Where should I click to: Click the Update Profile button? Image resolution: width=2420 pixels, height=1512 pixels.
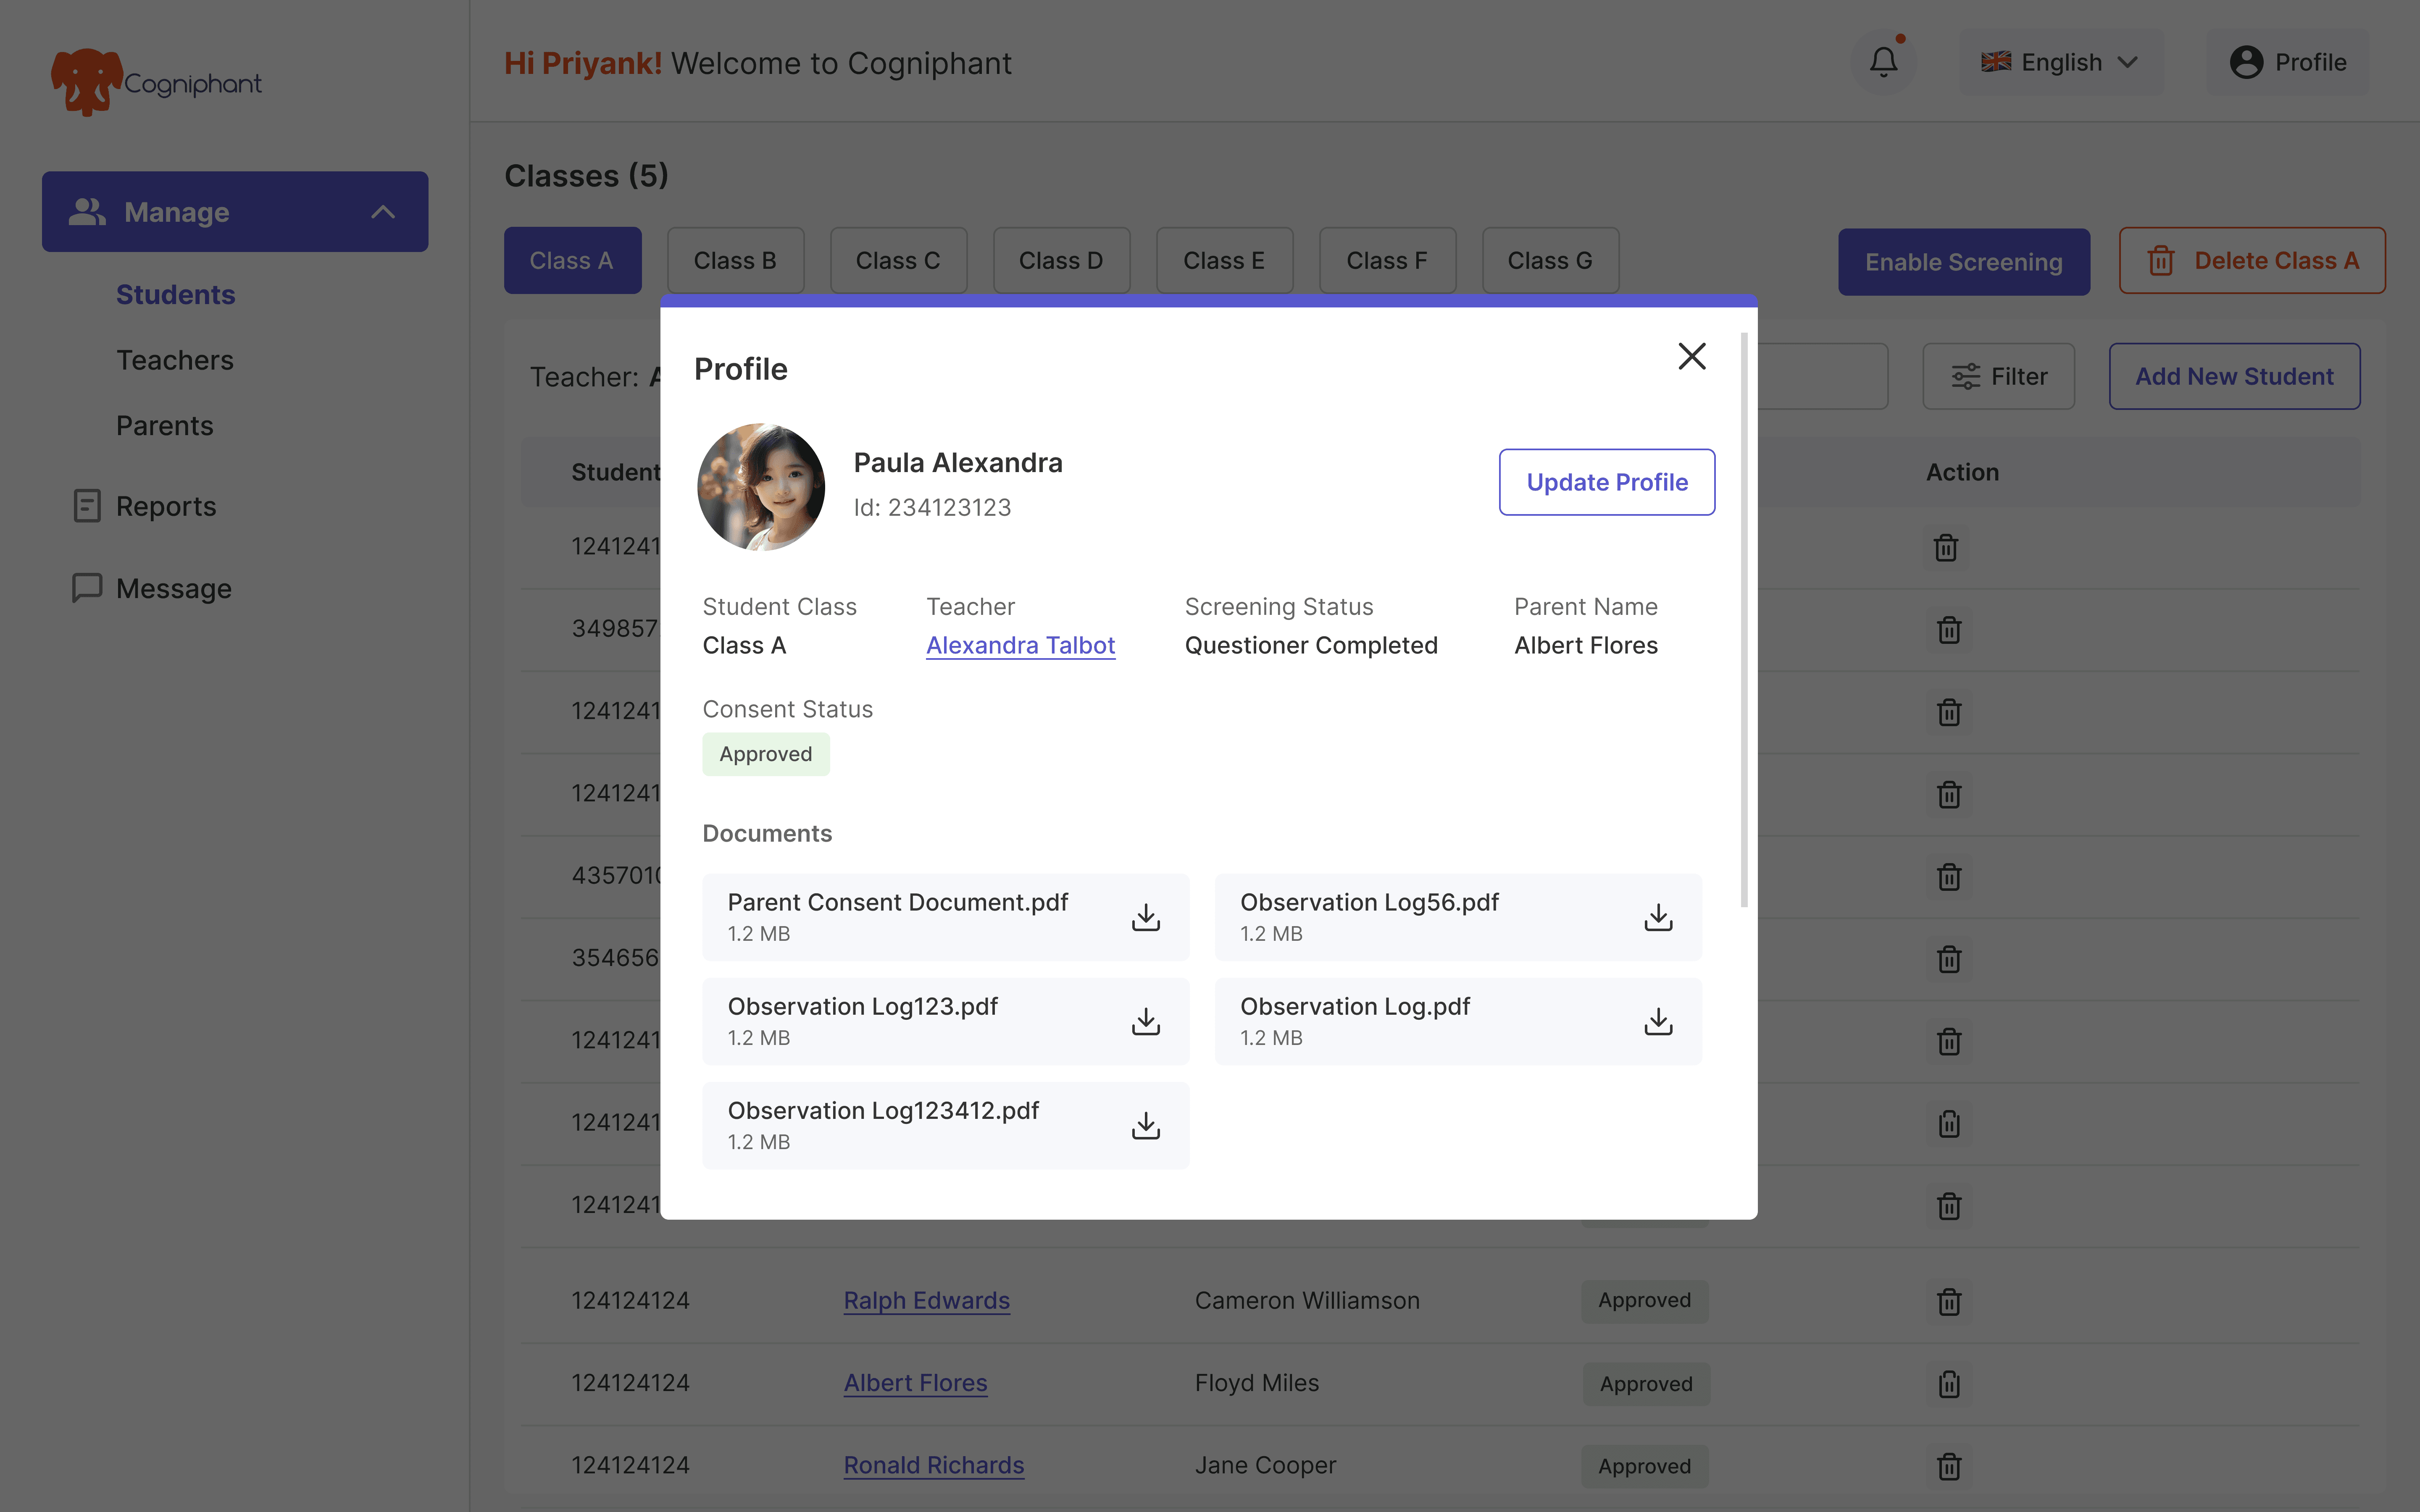click(x=1606, y=482)
